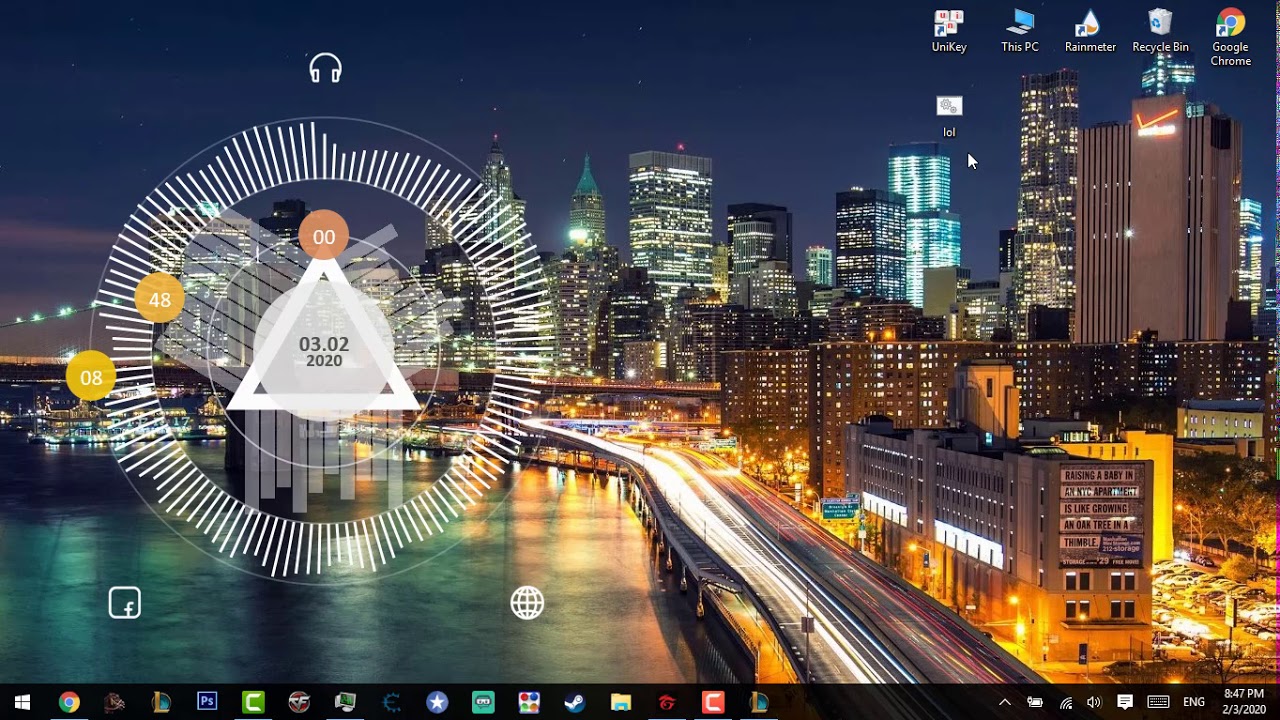This screenshot has height=720, width=1280.
Task: Open the red Garena icon in the taskbar
Action: pos(667,702)
